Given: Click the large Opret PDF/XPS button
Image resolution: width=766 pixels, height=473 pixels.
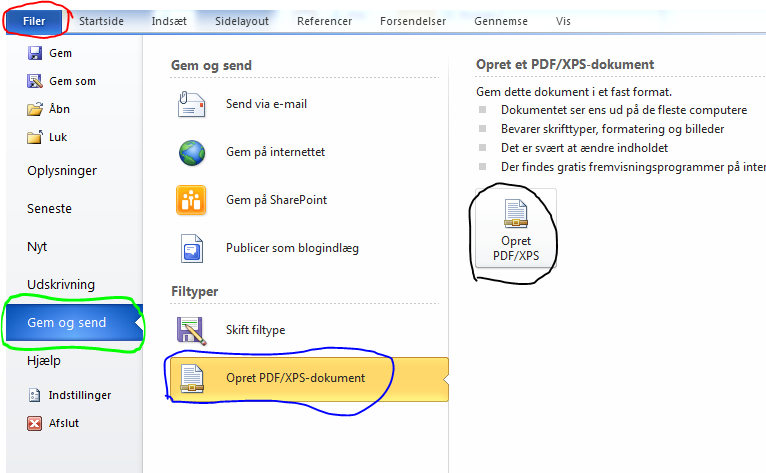Looking at the screenshot, I should (516, 228).
